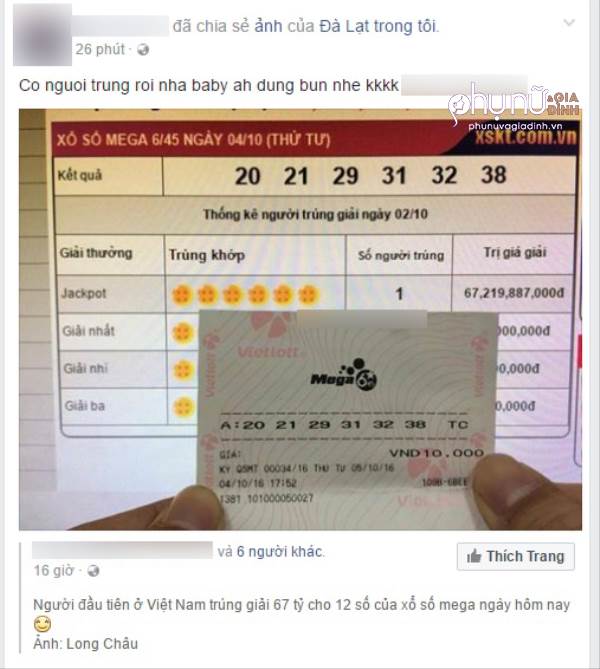The image size is (600, 669).
Task: Open the shared lottery result photo
Action: tap(300, 319)
